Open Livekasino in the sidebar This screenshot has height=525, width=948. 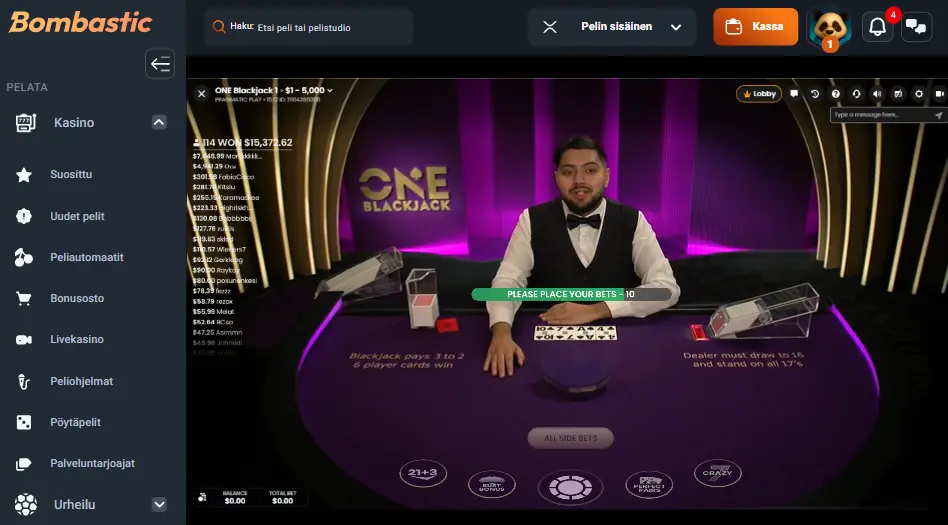(77, 339)
